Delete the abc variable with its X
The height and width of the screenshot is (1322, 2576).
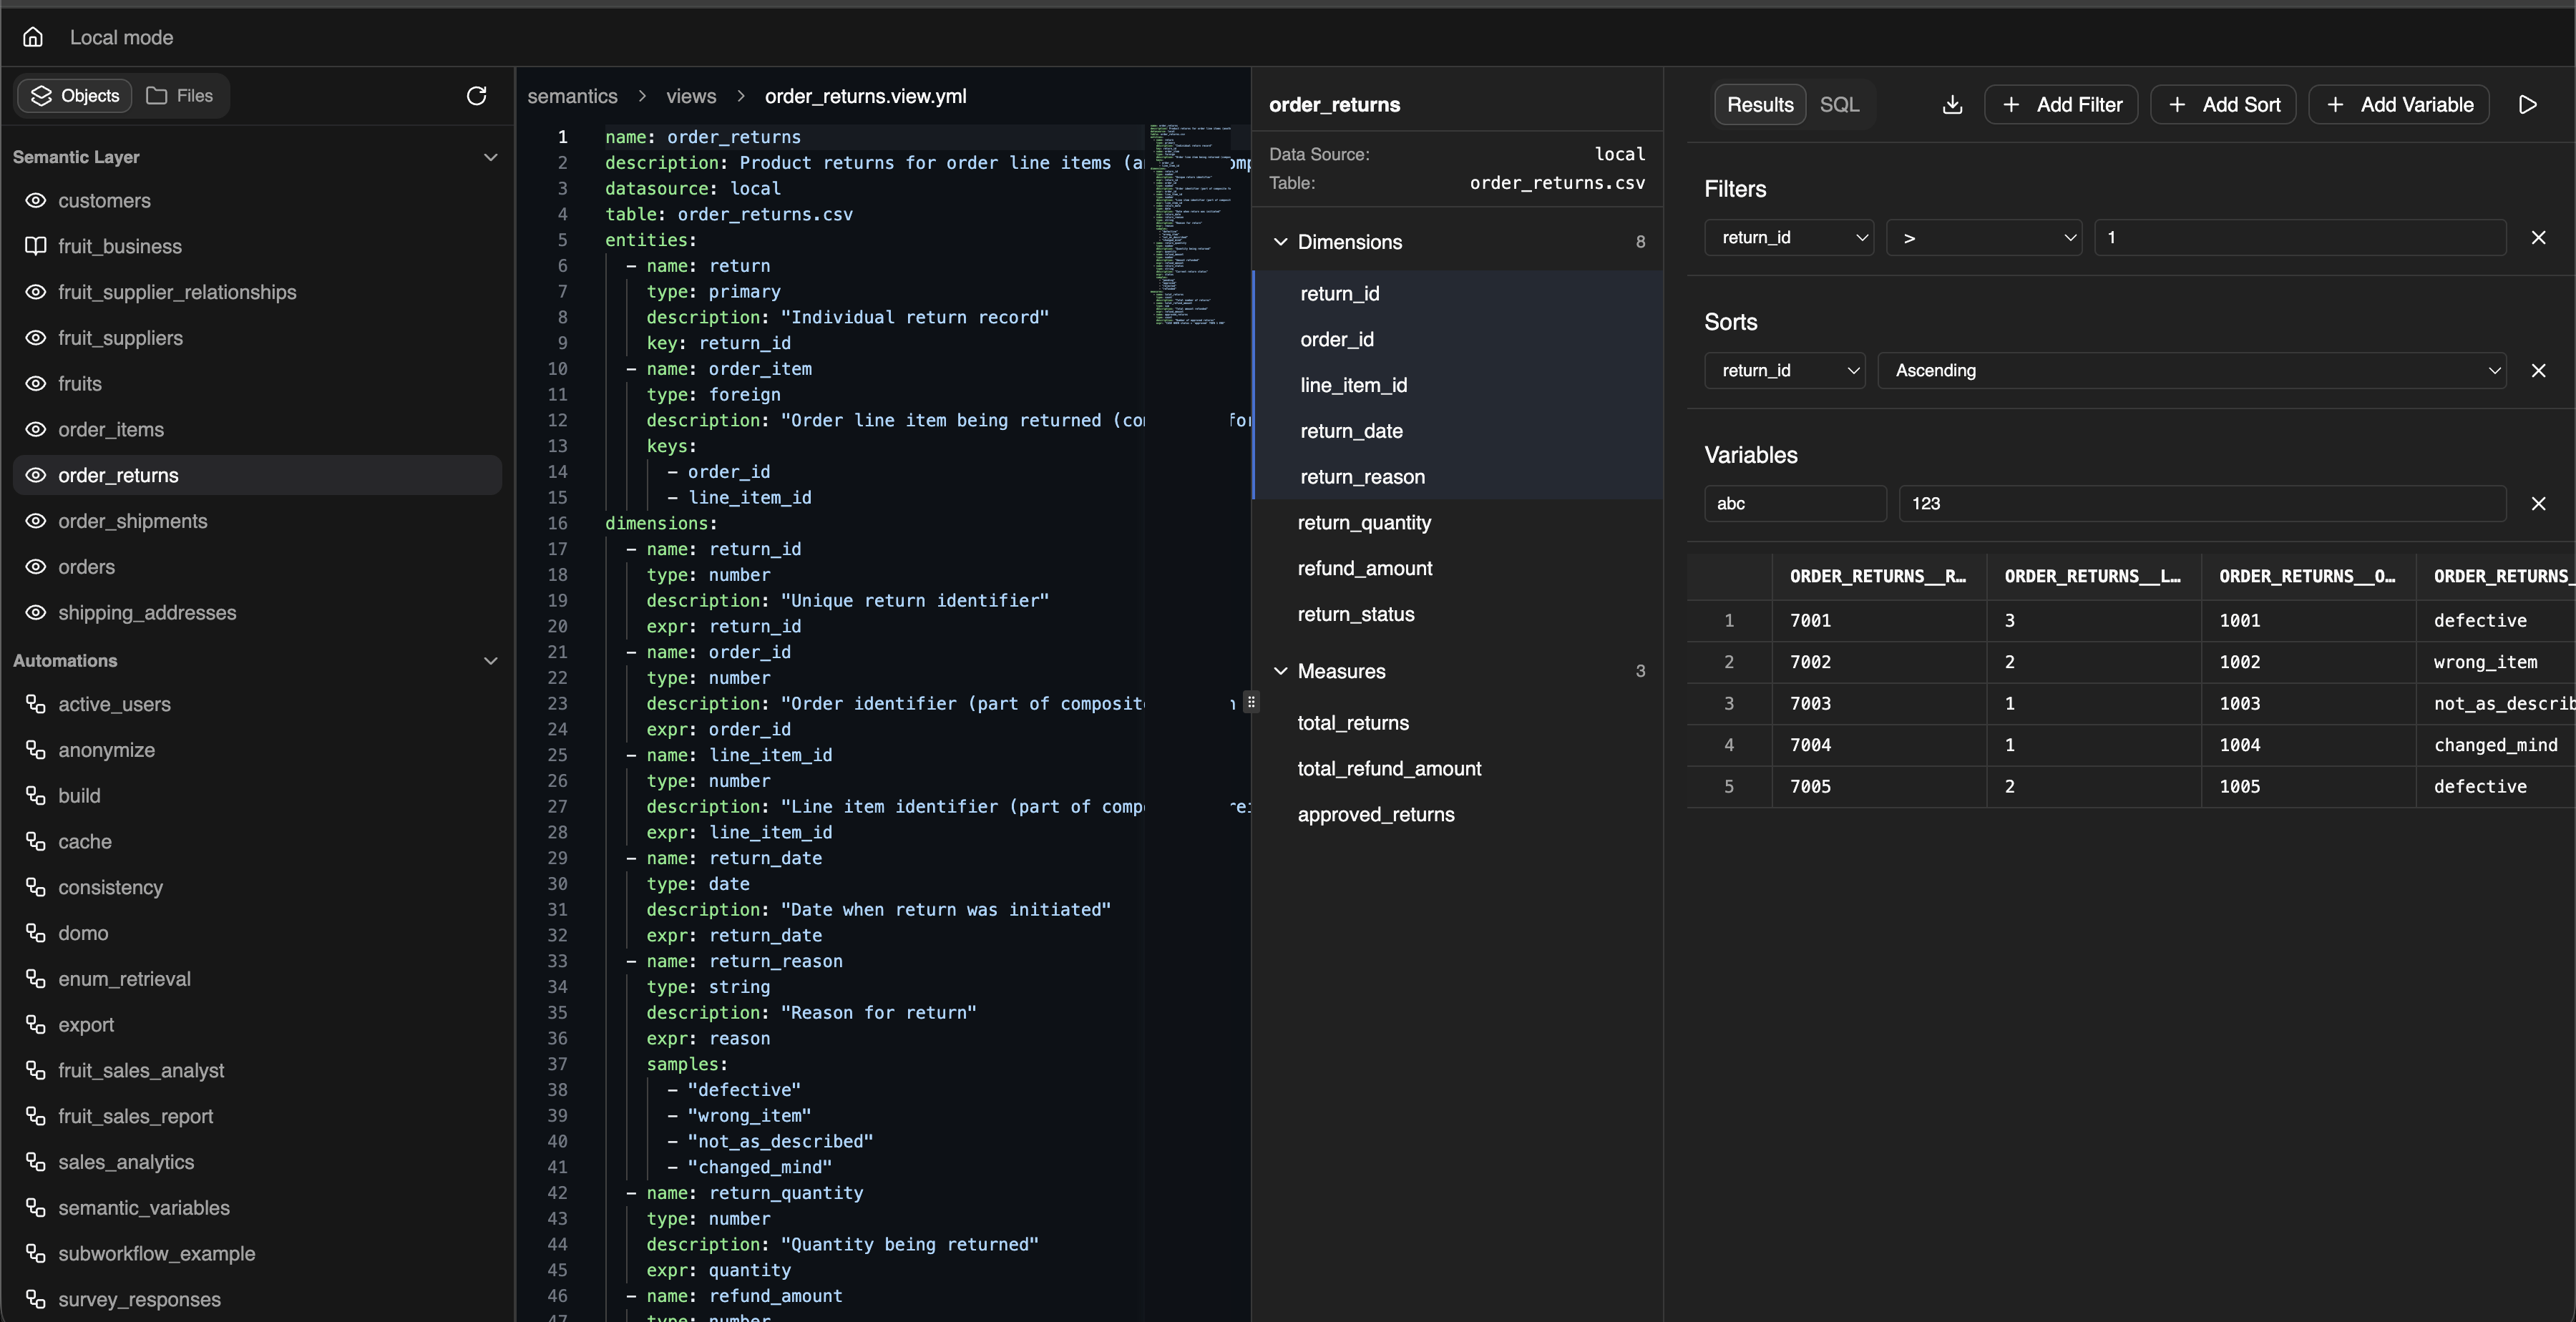pos(2537,504)
